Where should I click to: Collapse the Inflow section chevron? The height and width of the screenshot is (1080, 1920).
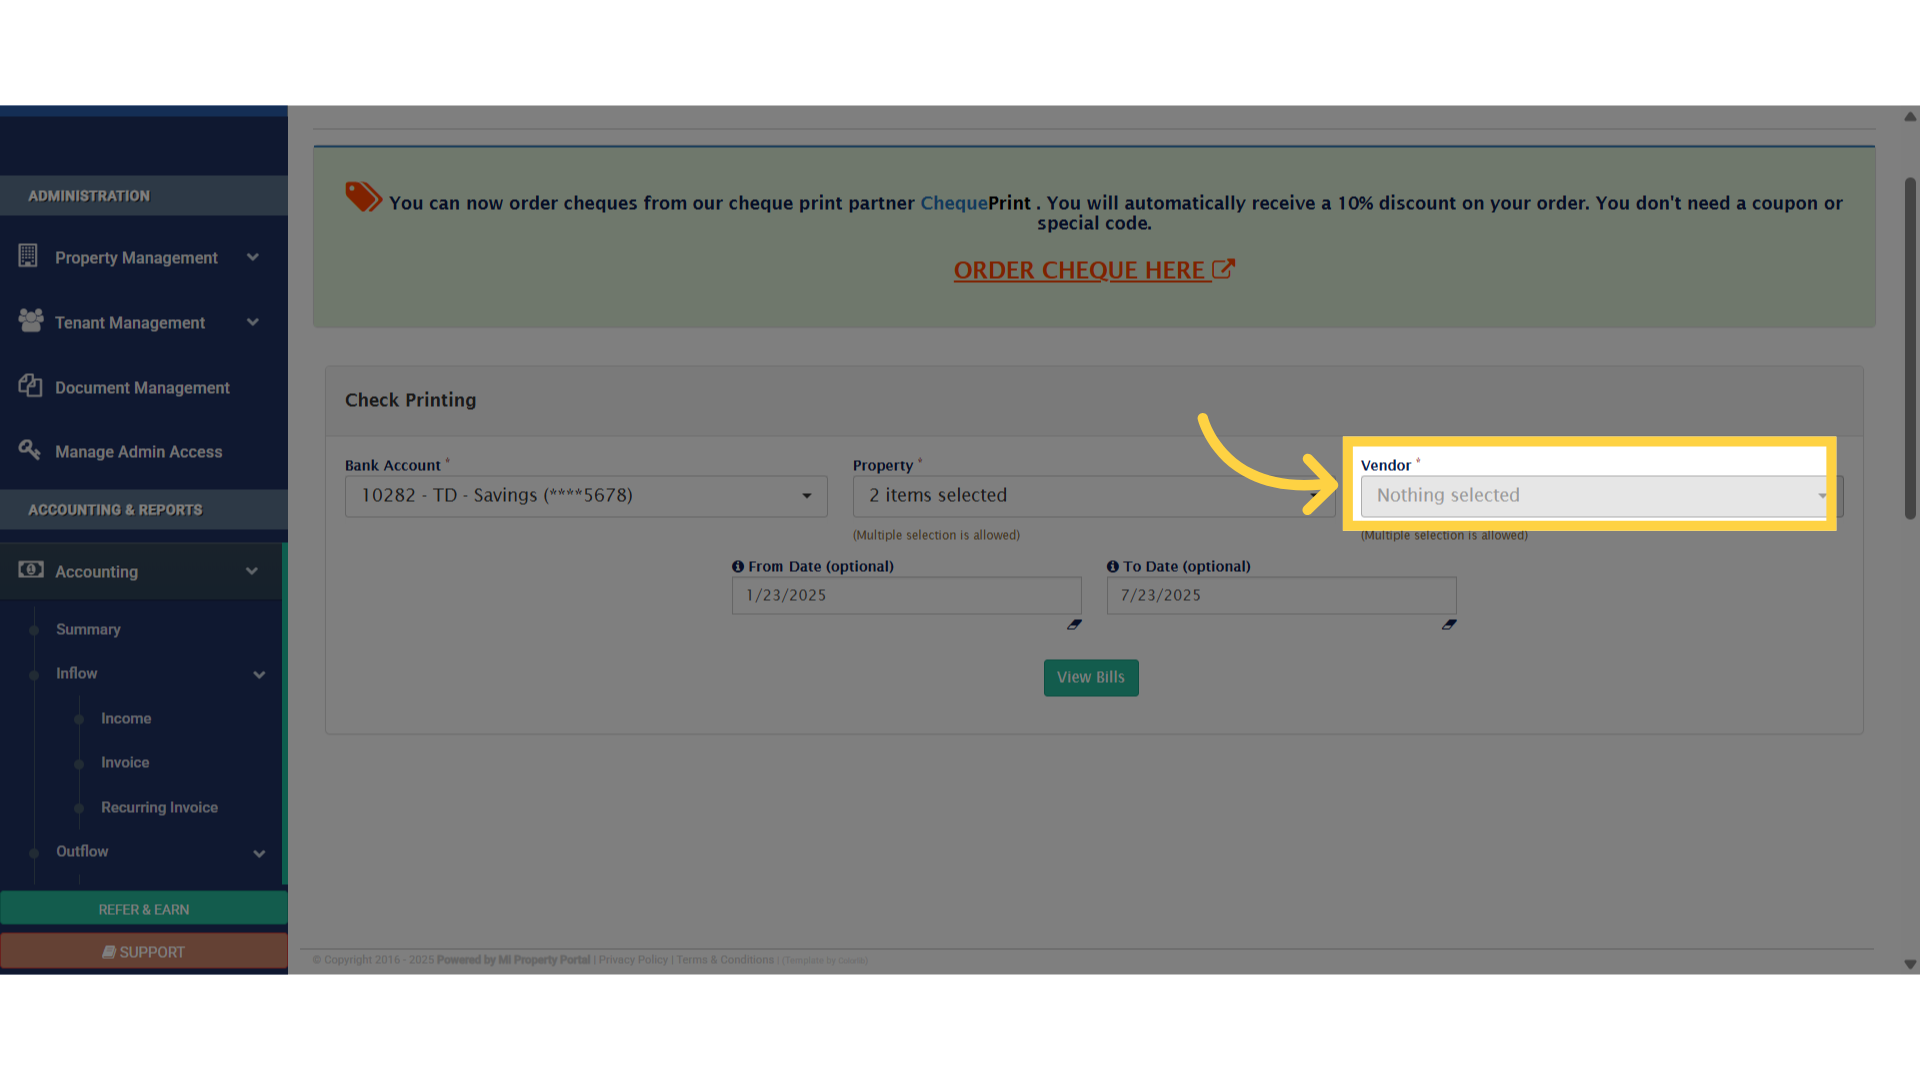[259, 674]
